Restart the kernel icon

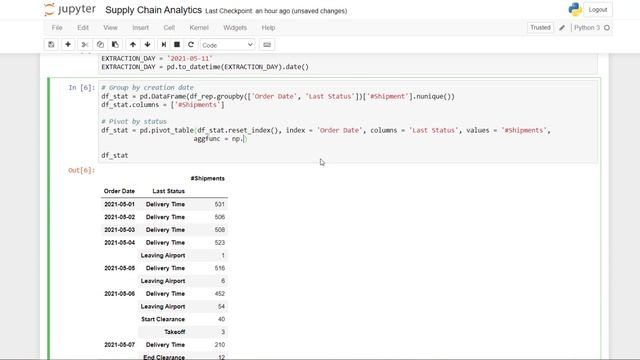coord(191,44)
